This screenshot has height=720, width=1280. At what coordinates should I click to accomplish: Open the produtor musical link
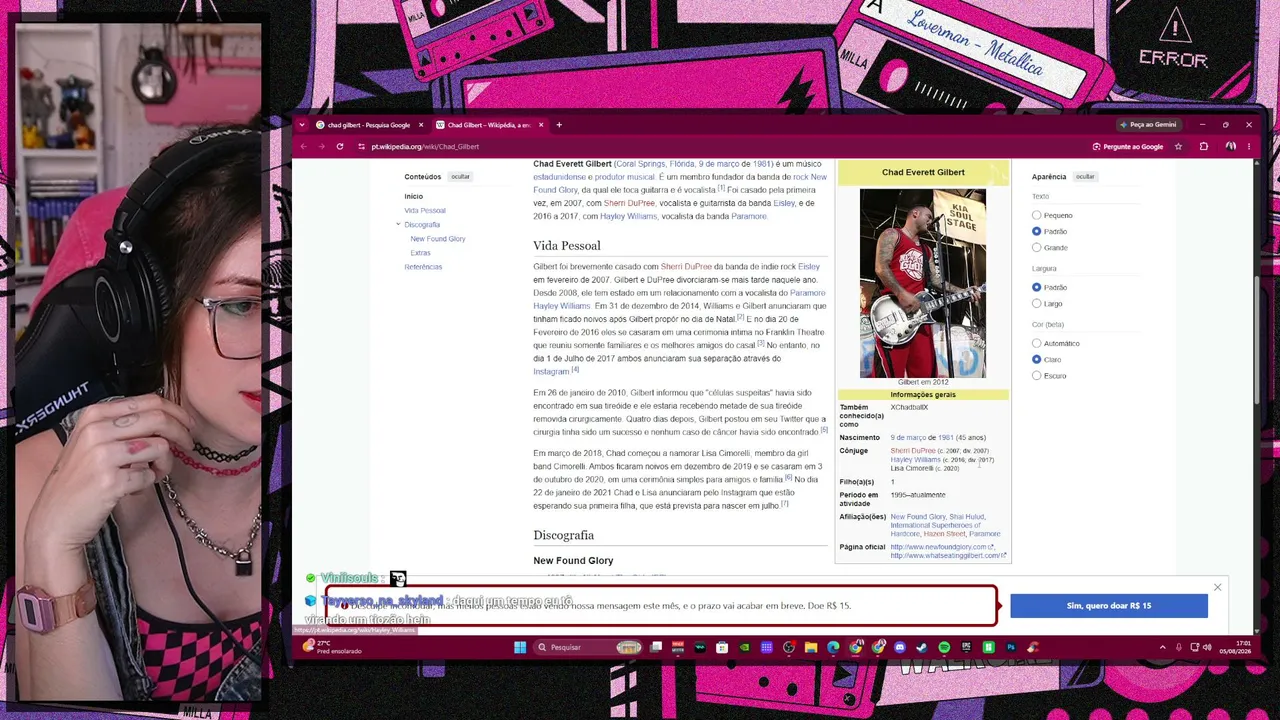coord(624,177)
